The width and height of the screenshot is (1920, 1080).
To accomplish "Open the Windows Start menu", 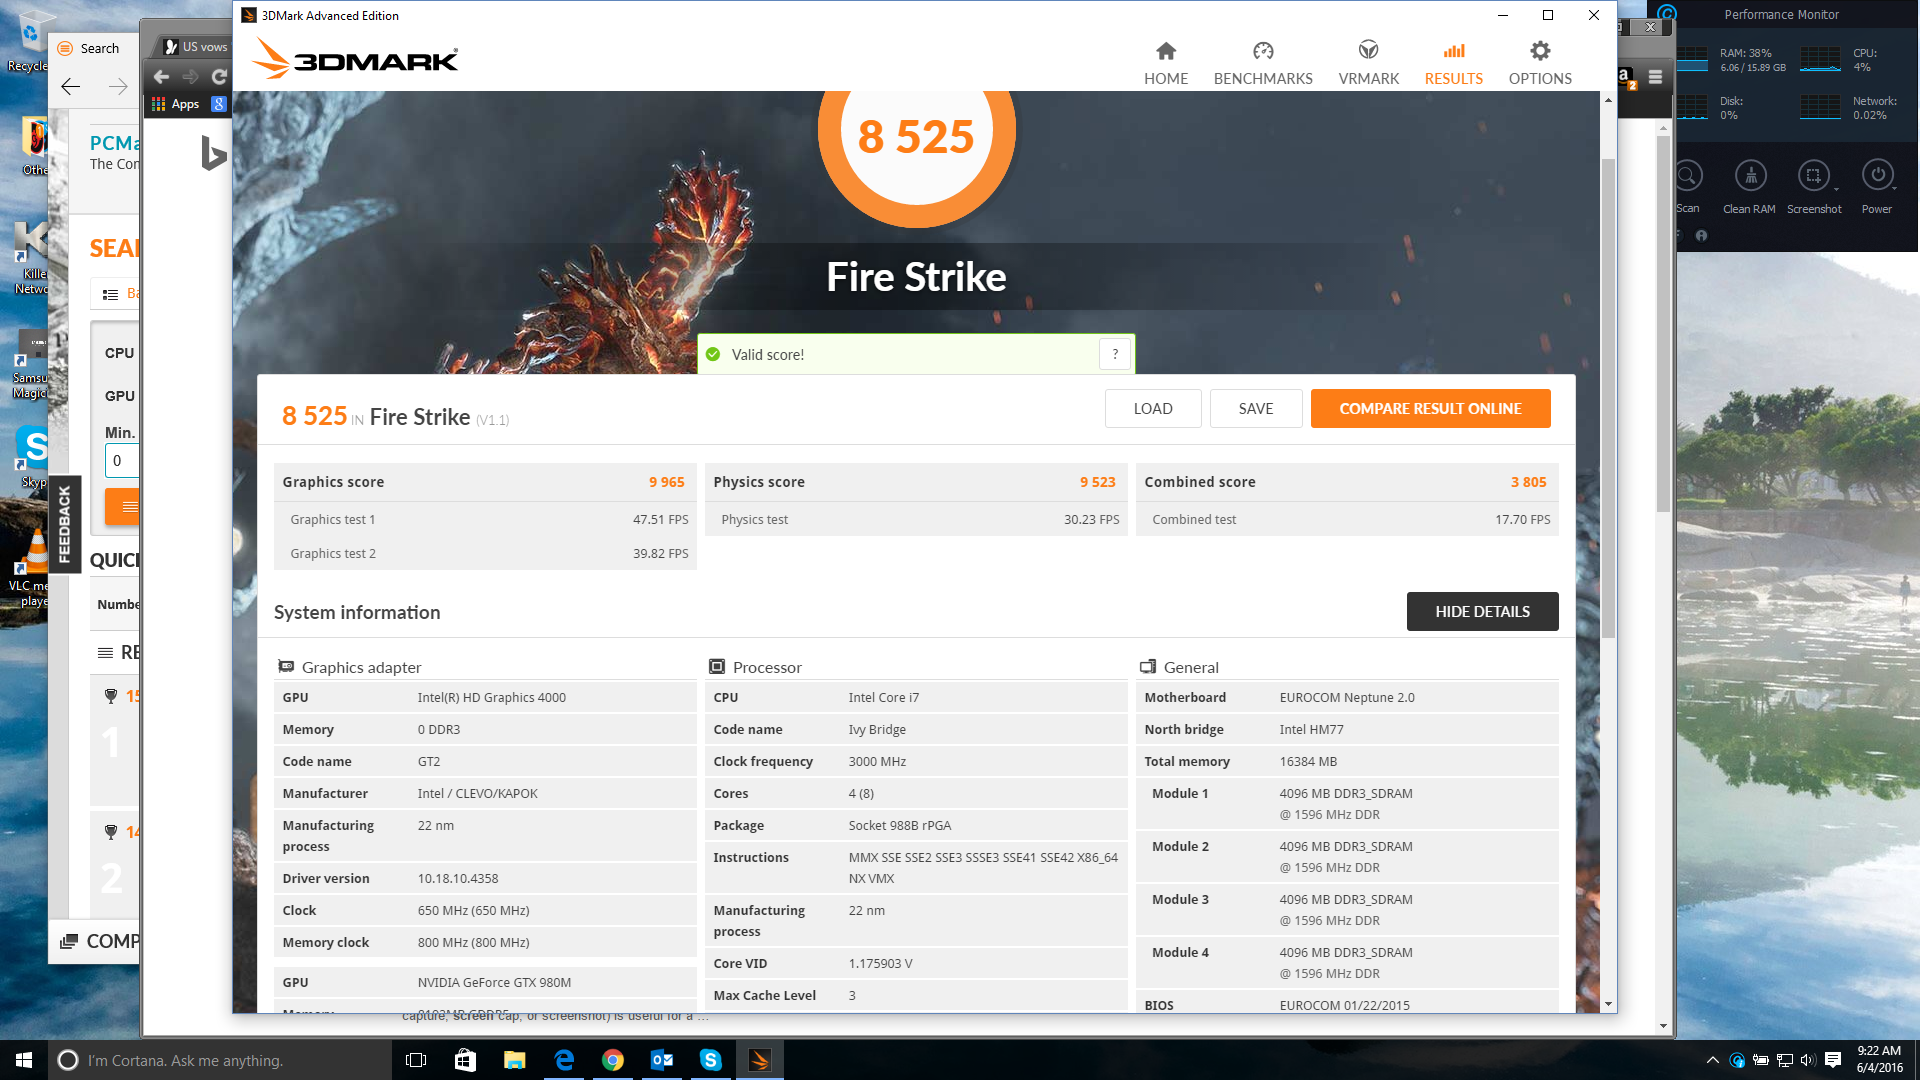I will coord(24,1060).
